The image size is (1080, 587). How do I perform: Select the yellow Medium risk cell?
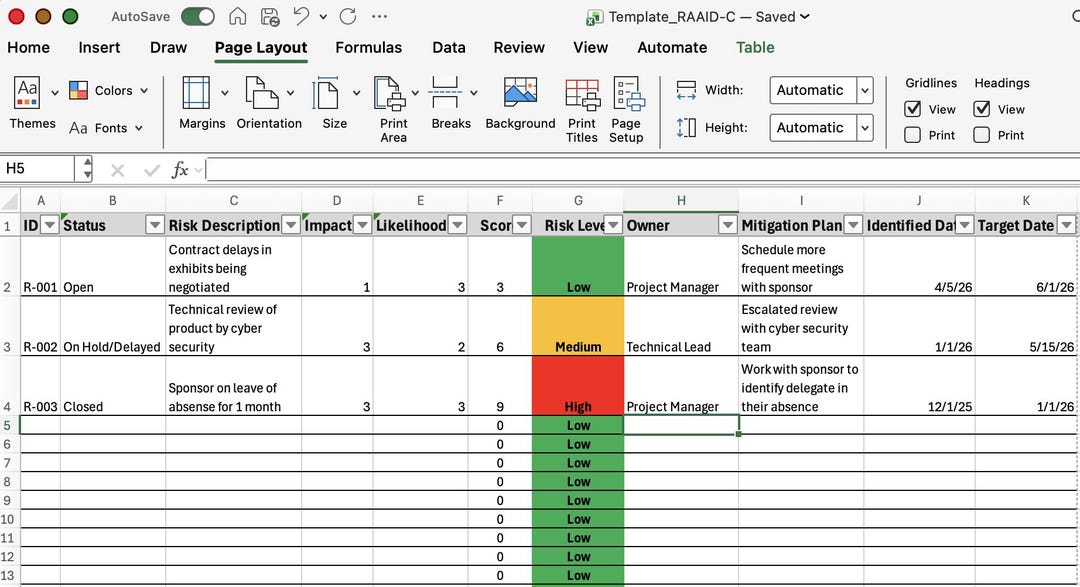(578, 326)
